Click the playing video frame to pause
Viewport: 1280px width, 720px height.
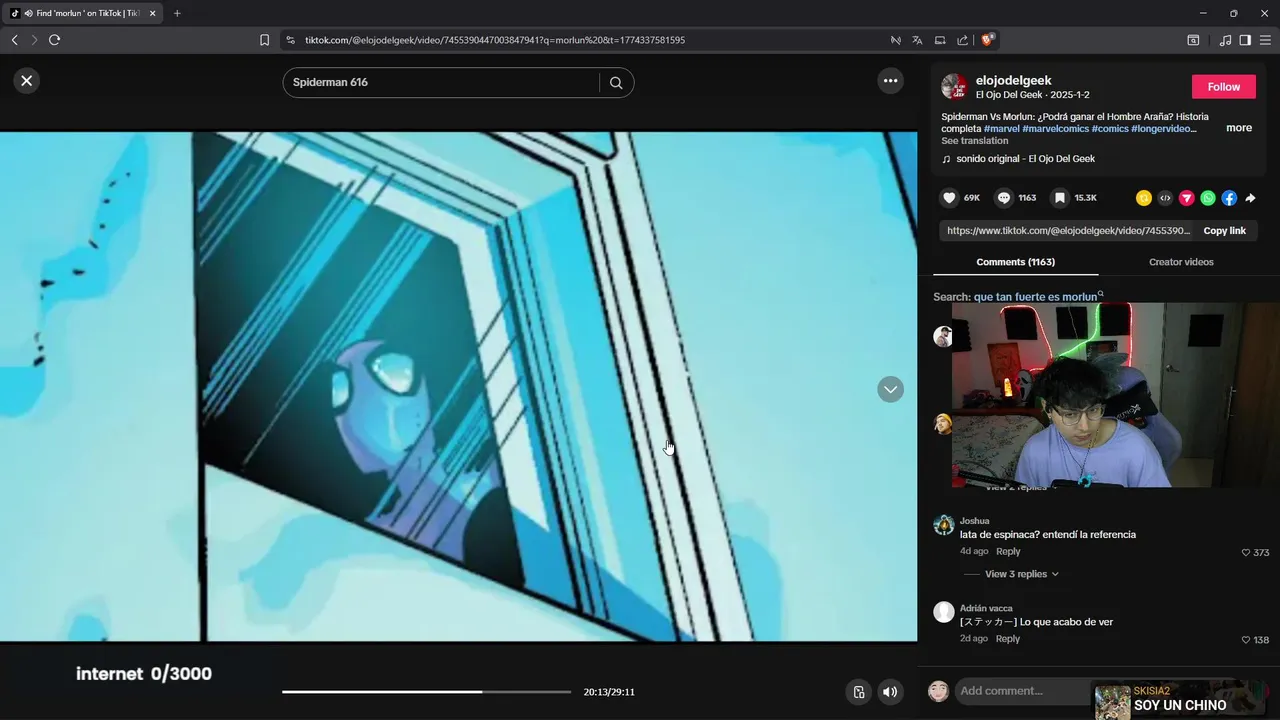click(x=458, y=387)
